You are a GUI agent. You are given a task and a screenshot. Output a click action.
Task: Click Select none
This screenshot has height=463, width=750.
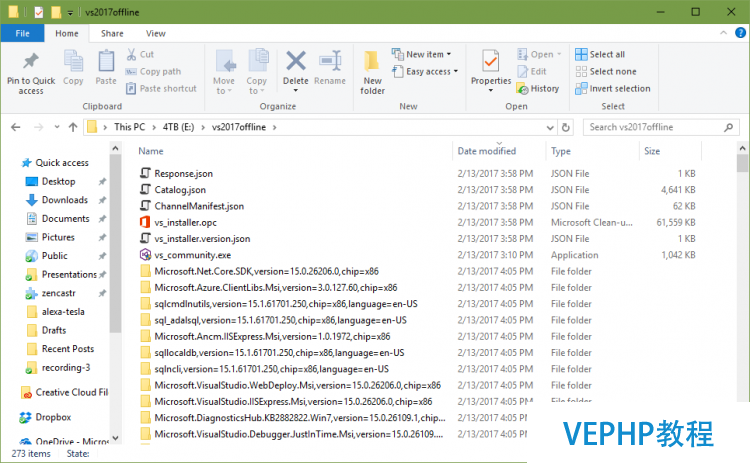tap(606, 71)
